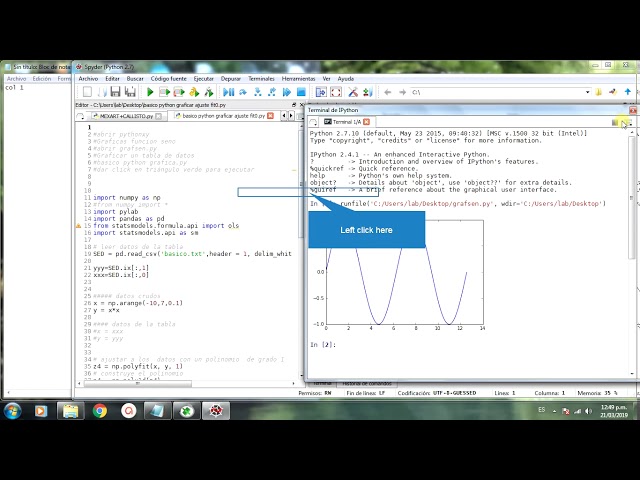Click Spyder icon in the taskbar
This screenshot has height=480, width=640.
216,411
